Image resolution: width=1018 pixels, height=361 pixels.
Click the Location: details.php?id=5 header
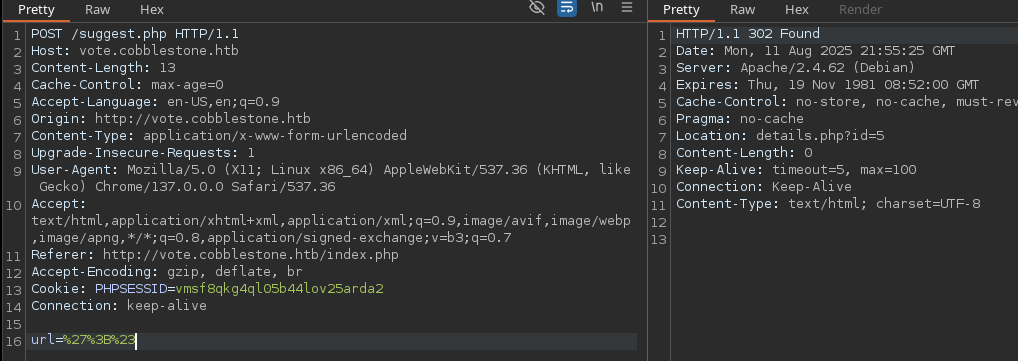click(780, 136)
